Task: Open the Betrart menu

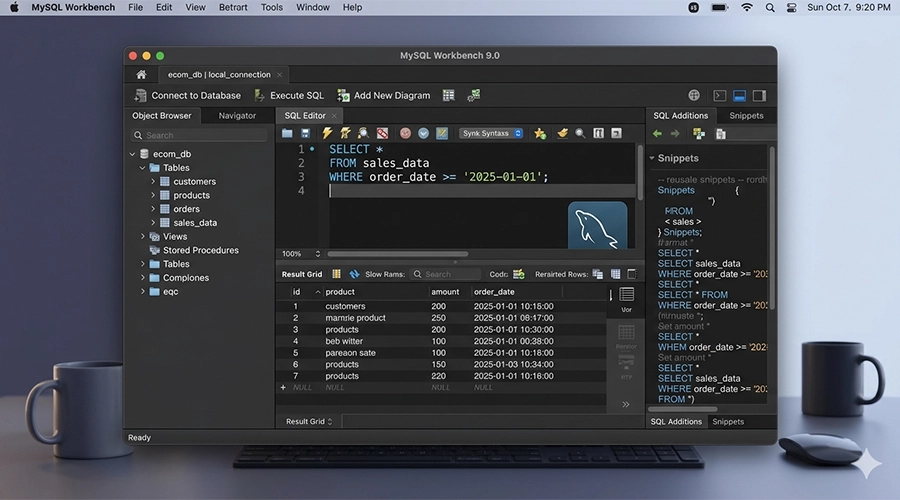Action: click(233, 7)
